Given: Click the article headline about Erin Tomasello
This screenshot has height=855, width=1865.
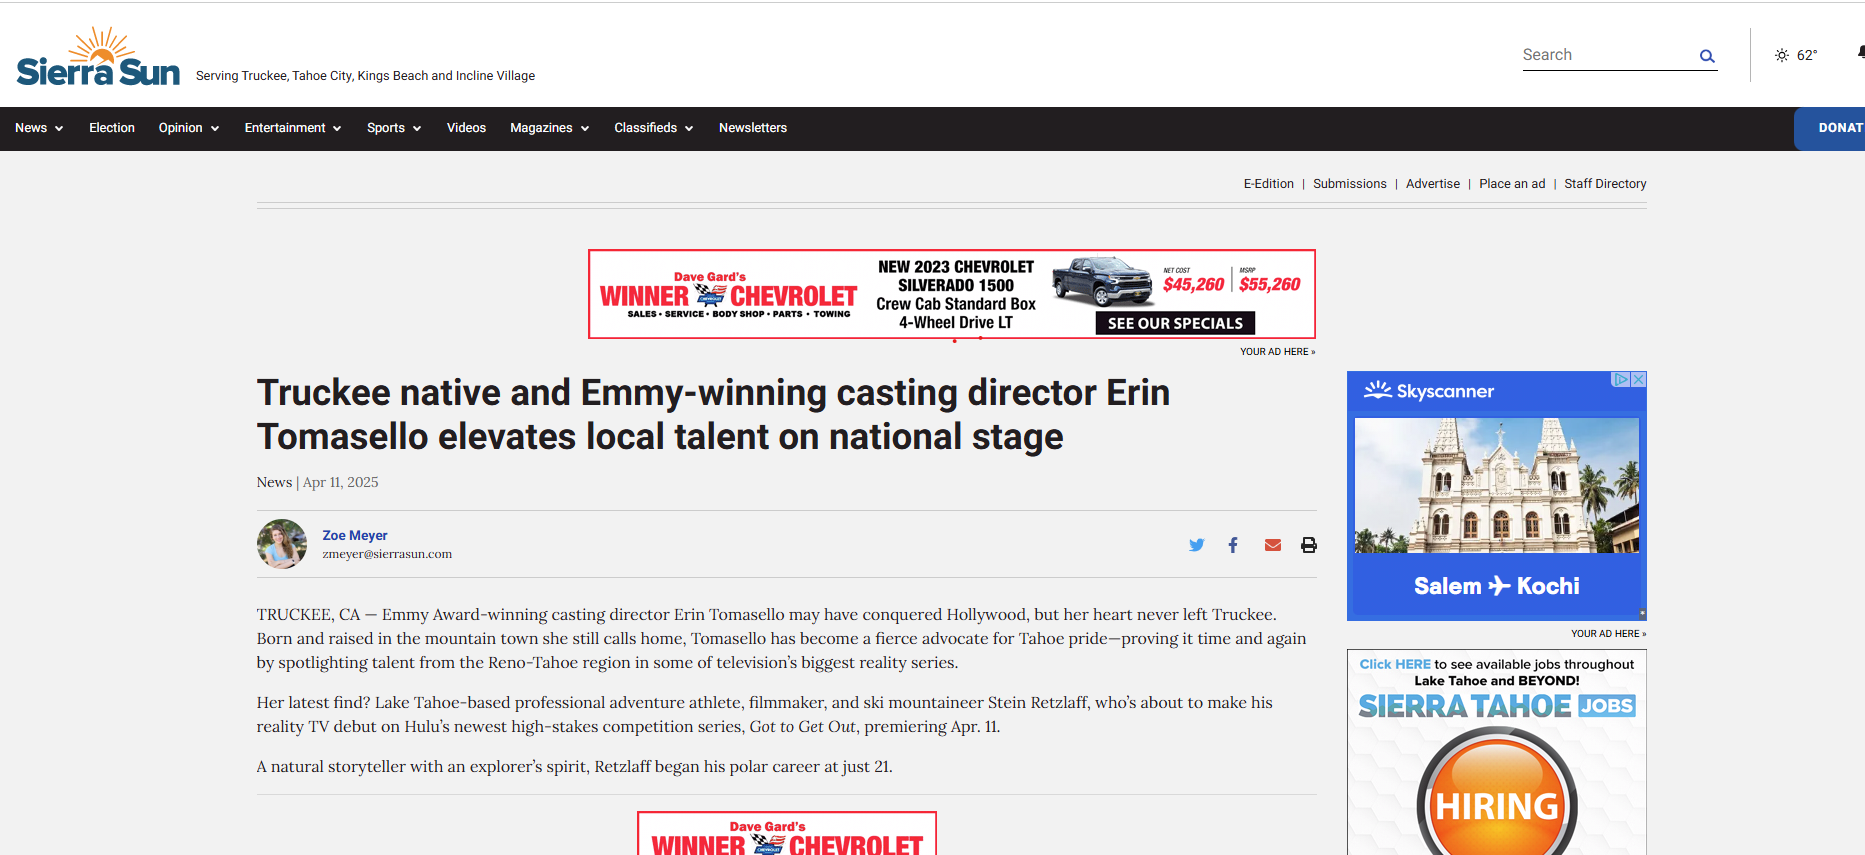Looking at the screenshot, I should [x=713, y=415].
